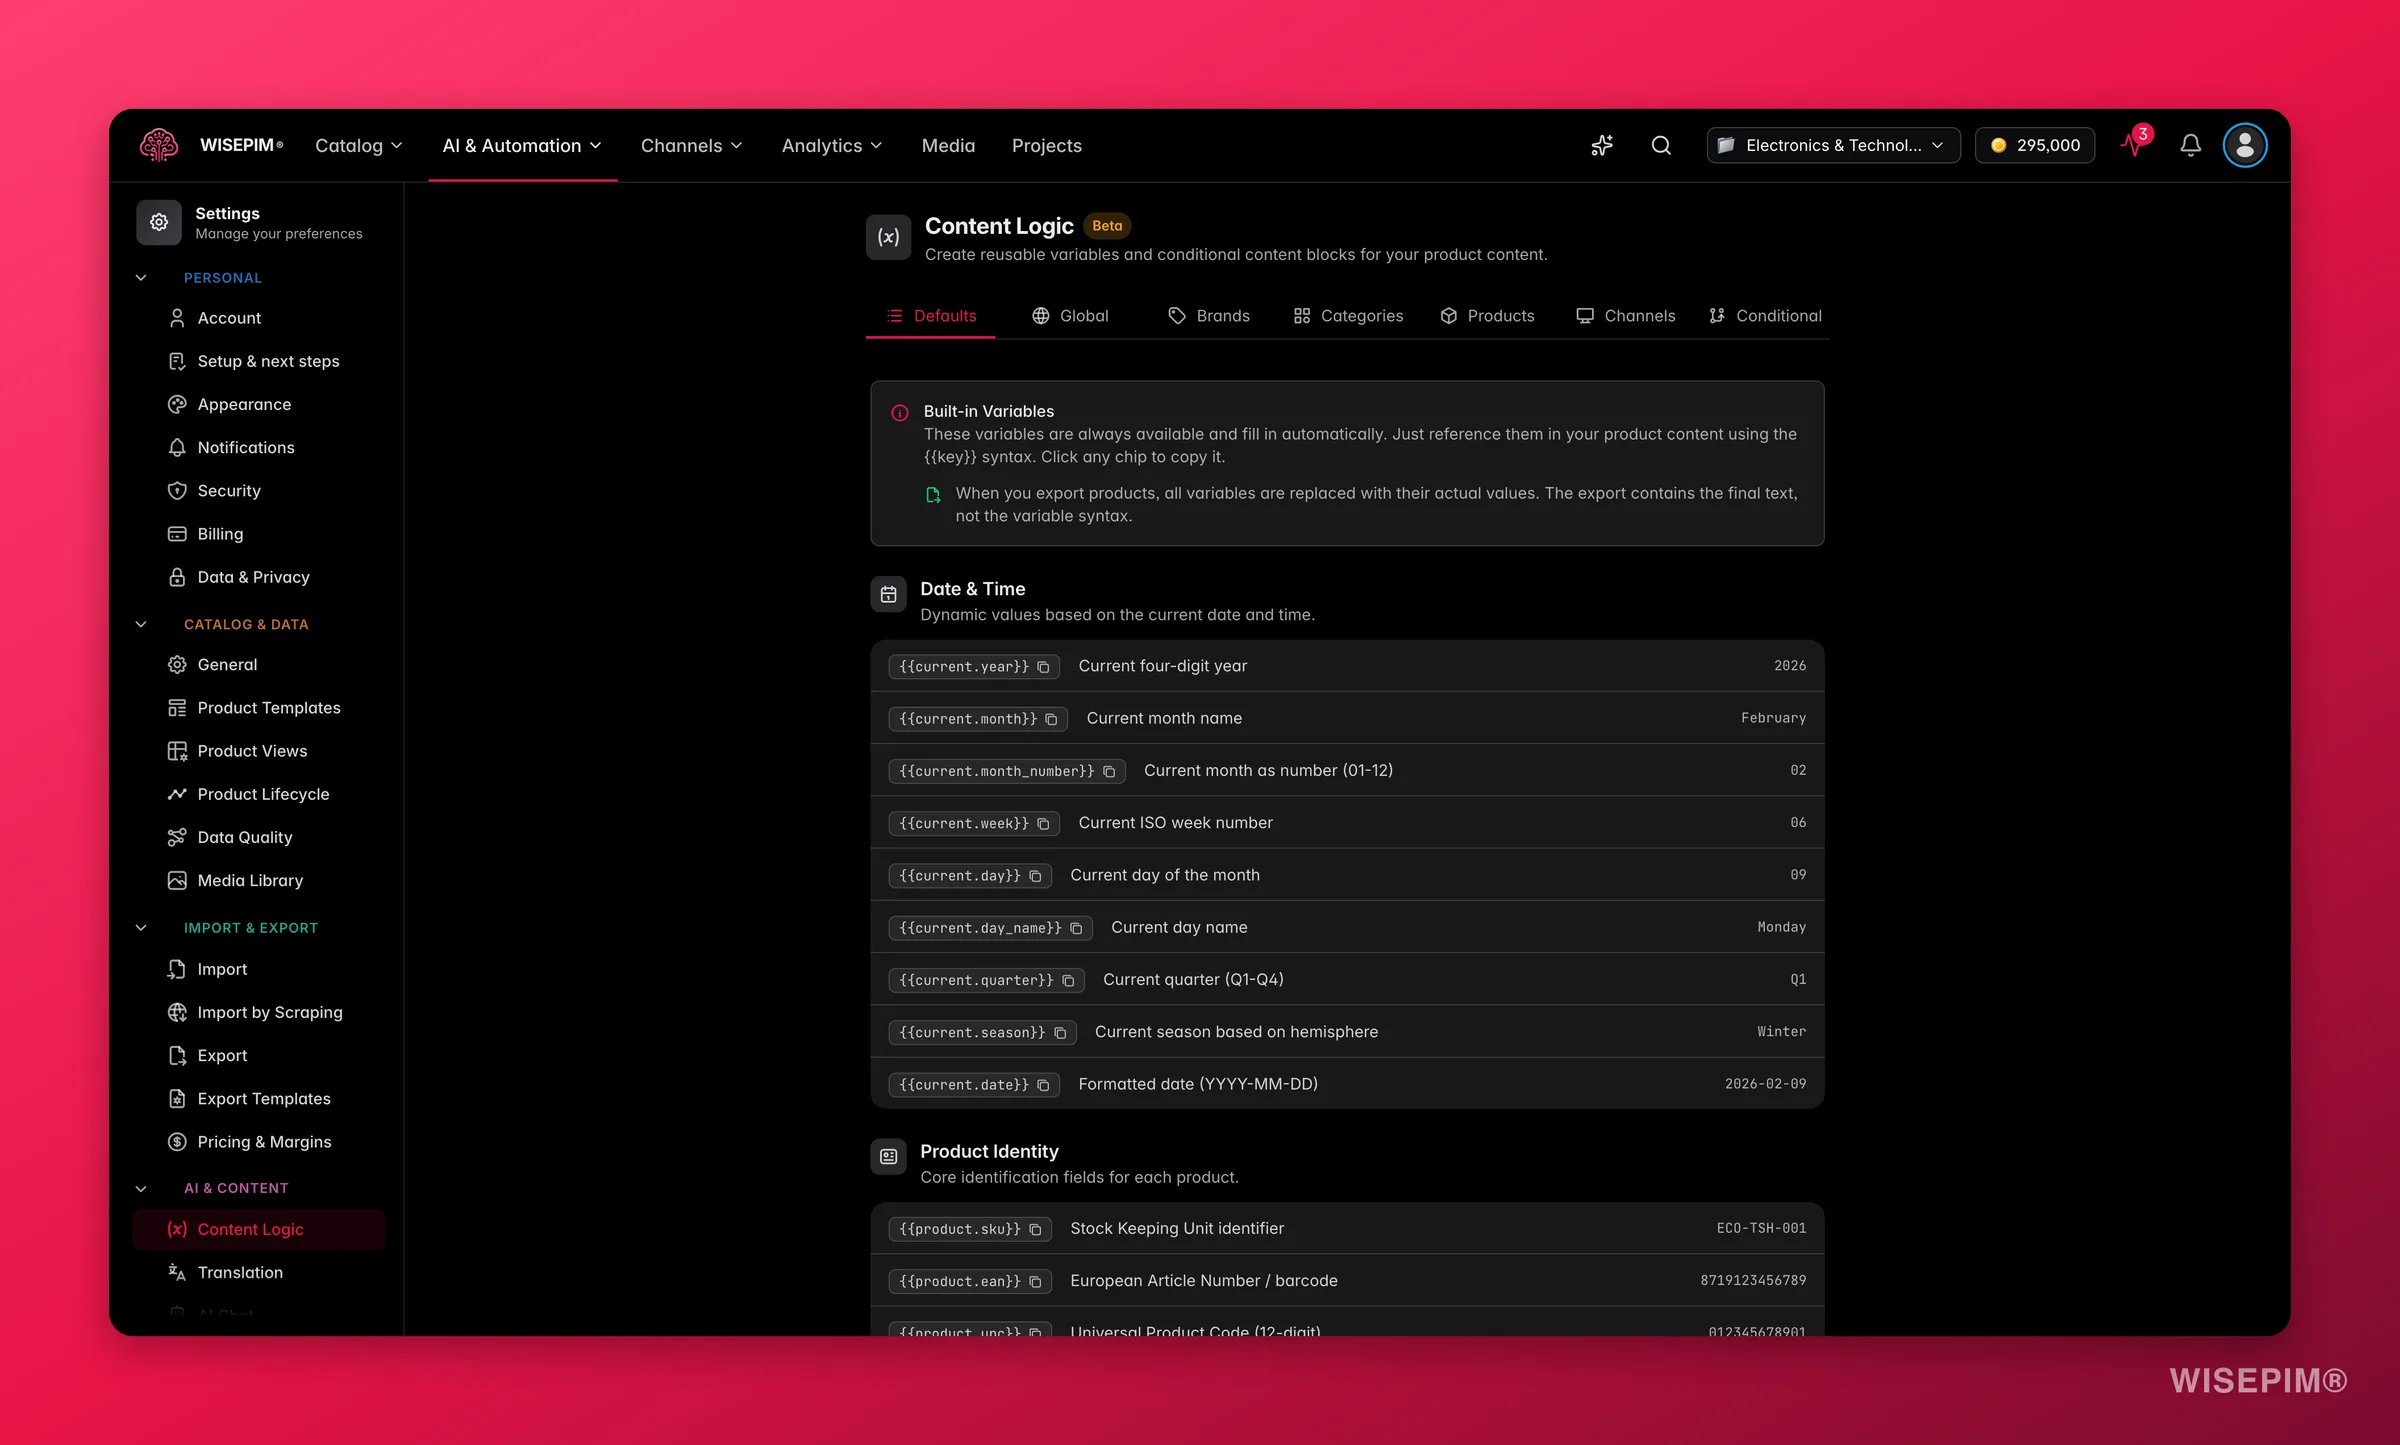
Task: Copy the {{current.year}} variable chip
Action: [x=974, y=666]
